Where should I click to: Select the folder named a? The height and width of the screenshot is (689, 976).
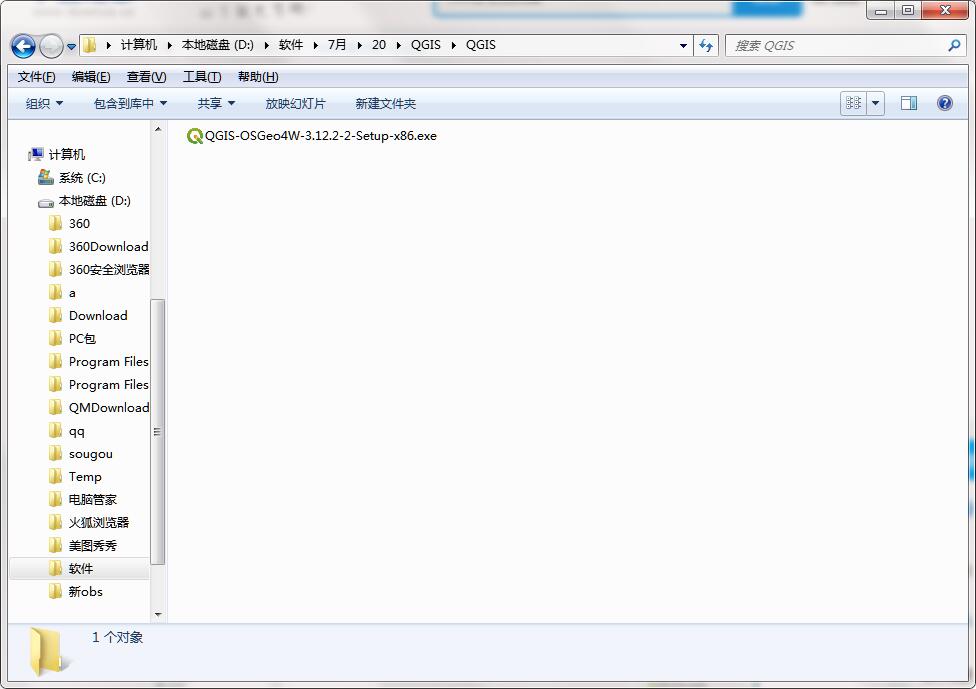72,293
